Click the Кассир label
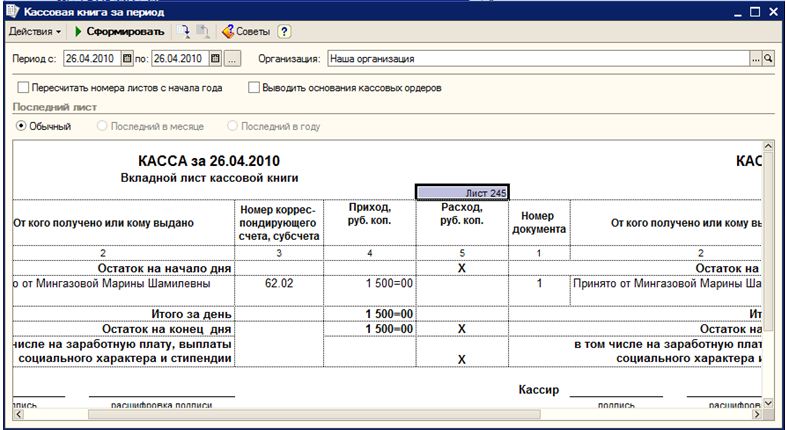Screen dimensions: 786x430 tap(539, 390)
